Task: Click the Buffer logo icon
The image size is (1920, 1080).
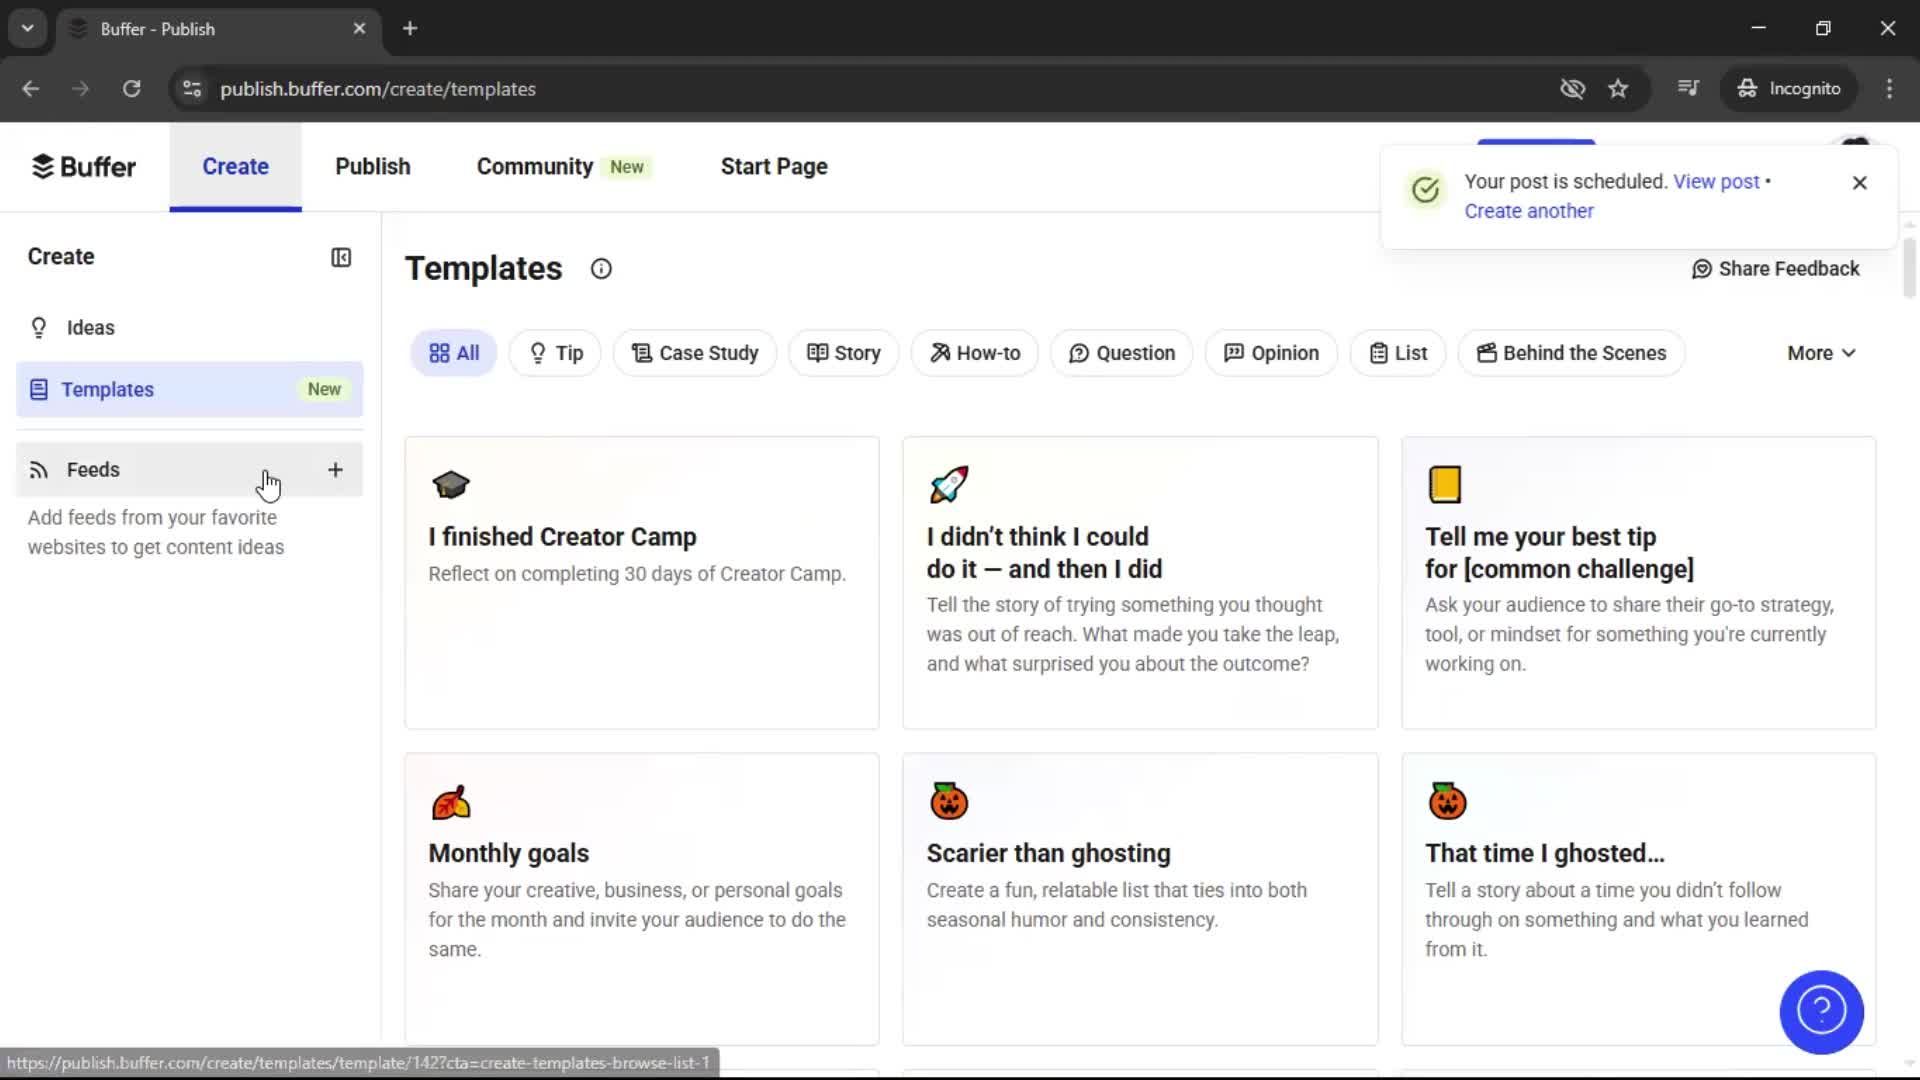Action: coord(44,166)
